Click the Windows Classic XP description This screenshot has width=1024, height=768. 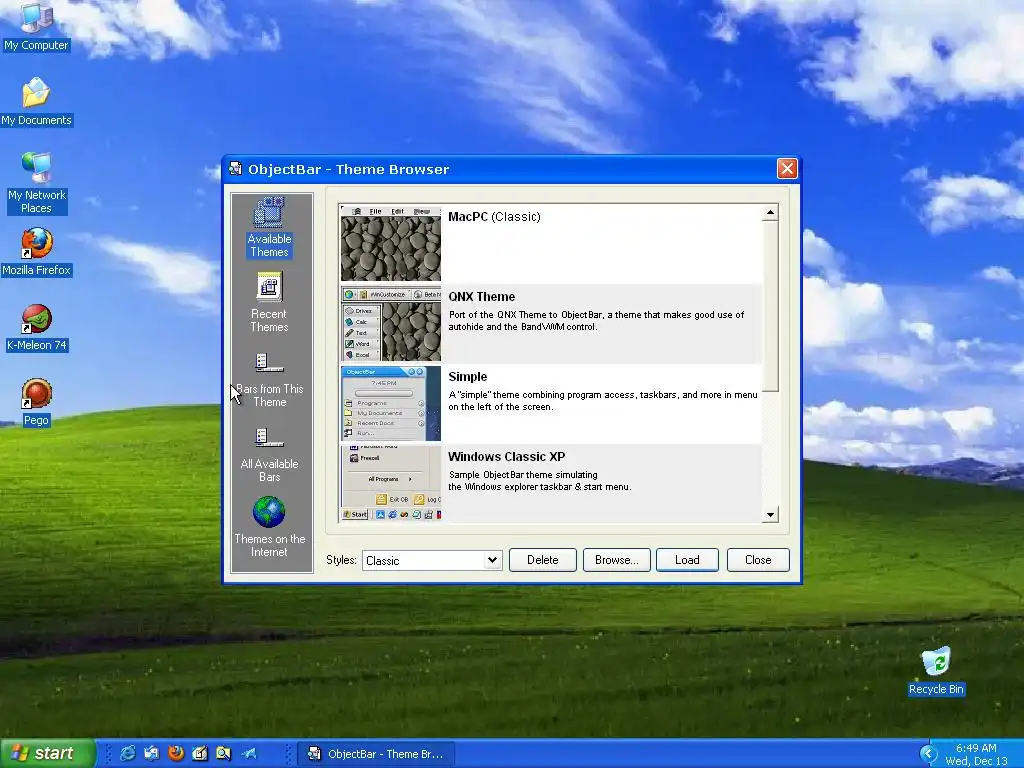click(539, 481)
